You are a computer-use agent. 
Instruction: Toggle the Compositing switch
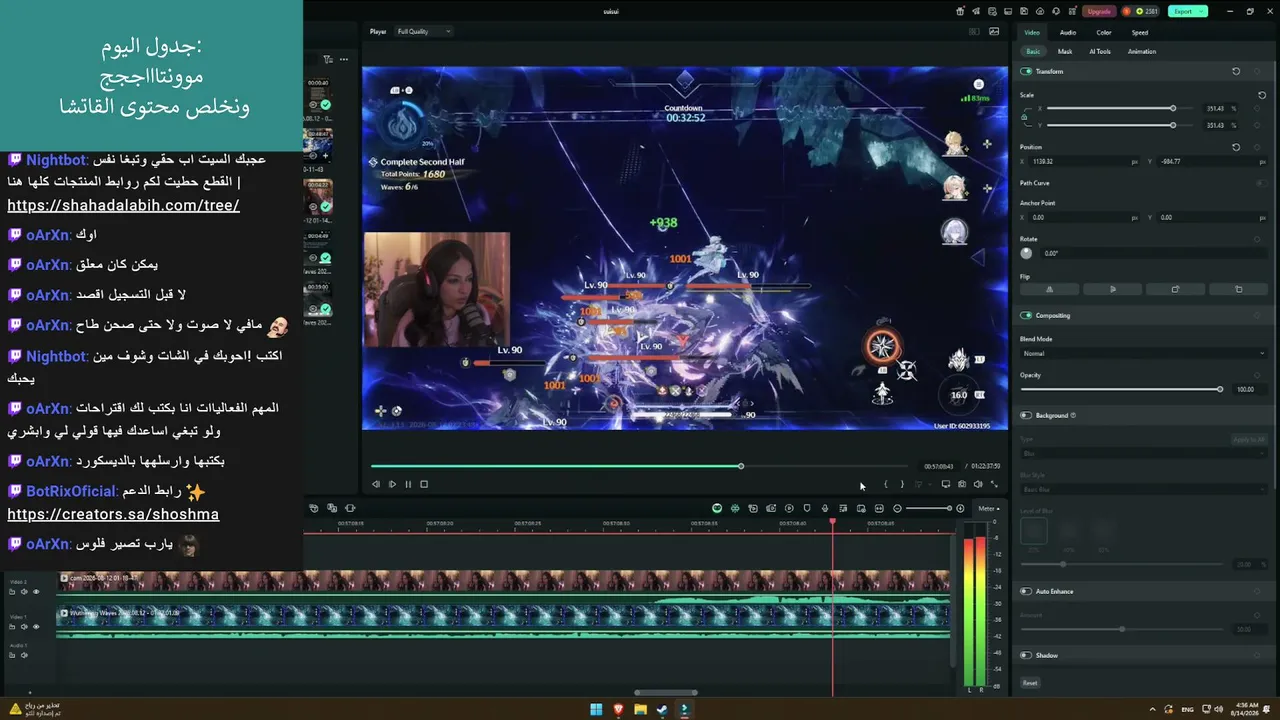pos(1026,316)
